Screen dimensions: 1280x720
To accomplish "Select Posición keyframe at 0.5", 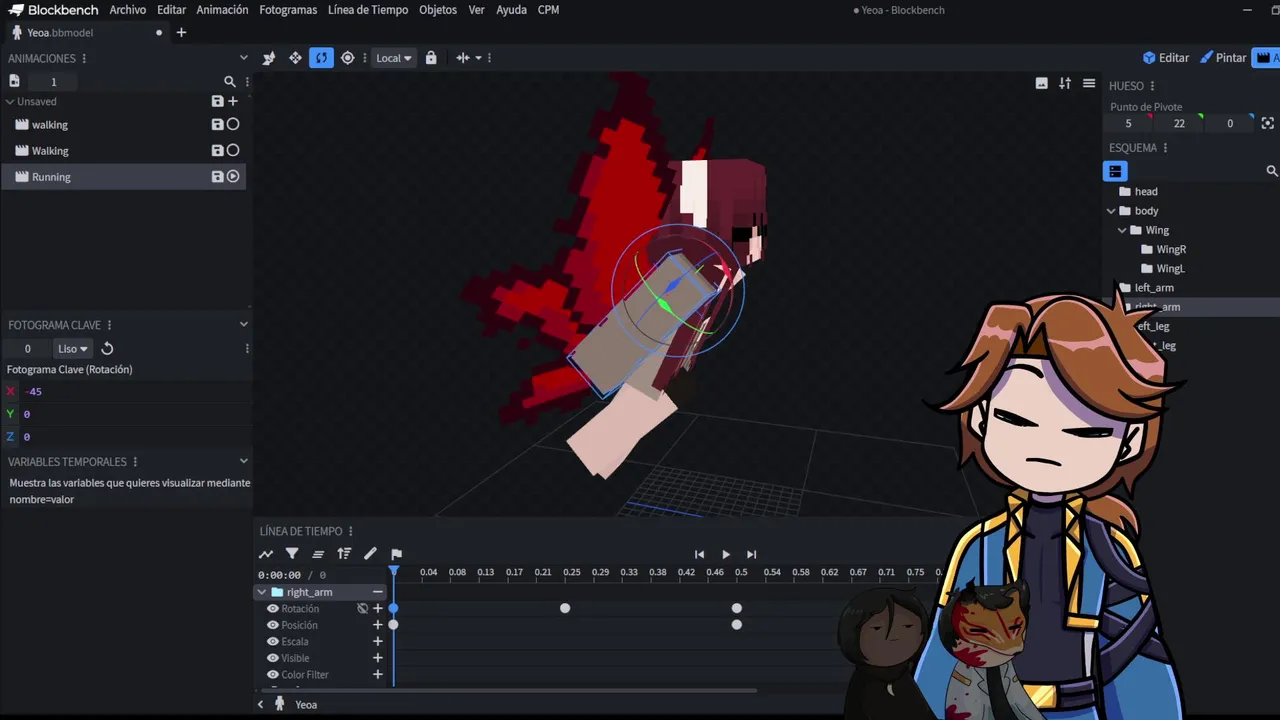I will 737,625.
